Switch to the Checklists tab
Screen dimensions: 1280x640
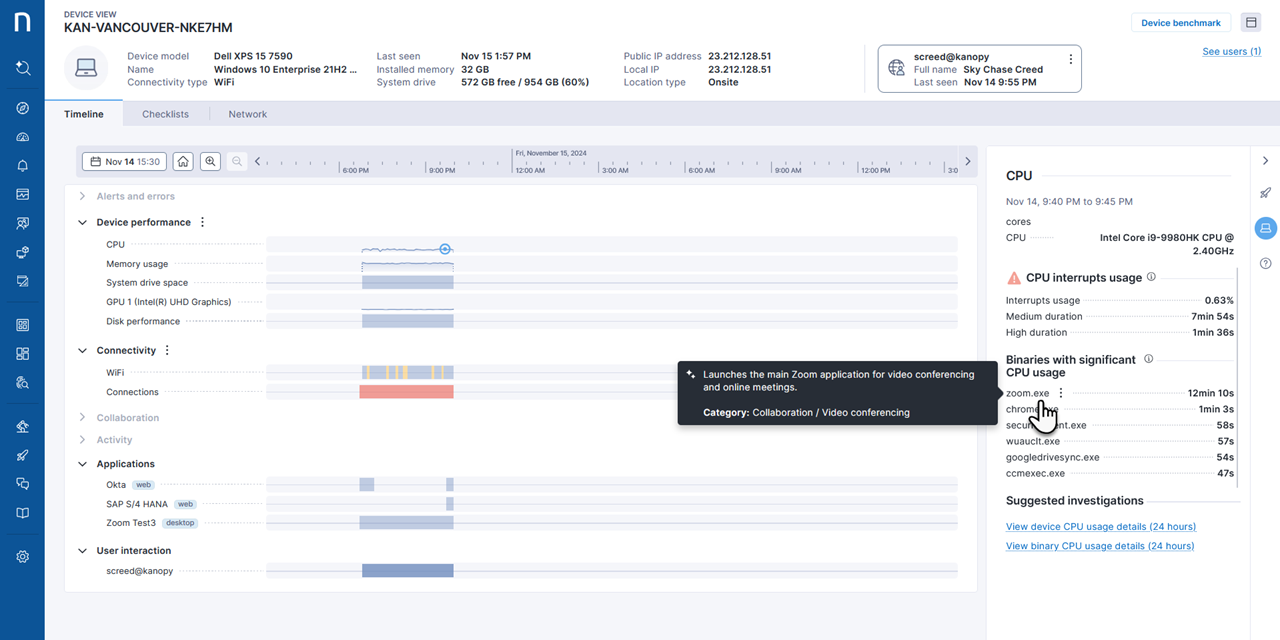coord(165,114)
